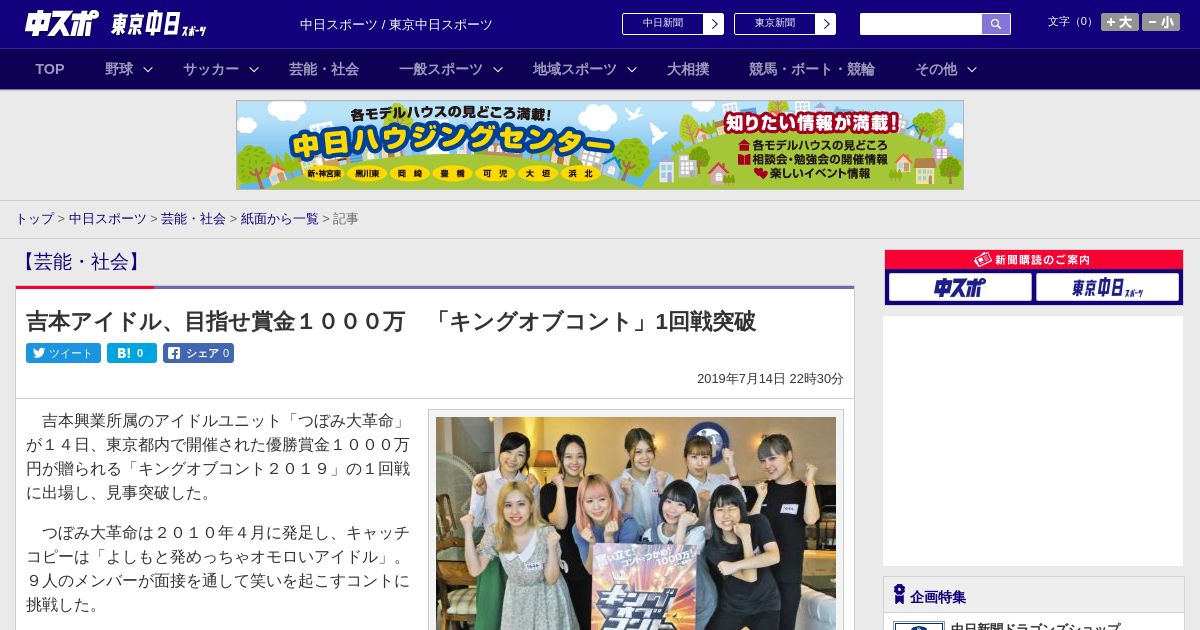Screen dimensions: 1200x630
Task: Open 中スポ subscription button in sidebar
Action: (x=960, y=287)
